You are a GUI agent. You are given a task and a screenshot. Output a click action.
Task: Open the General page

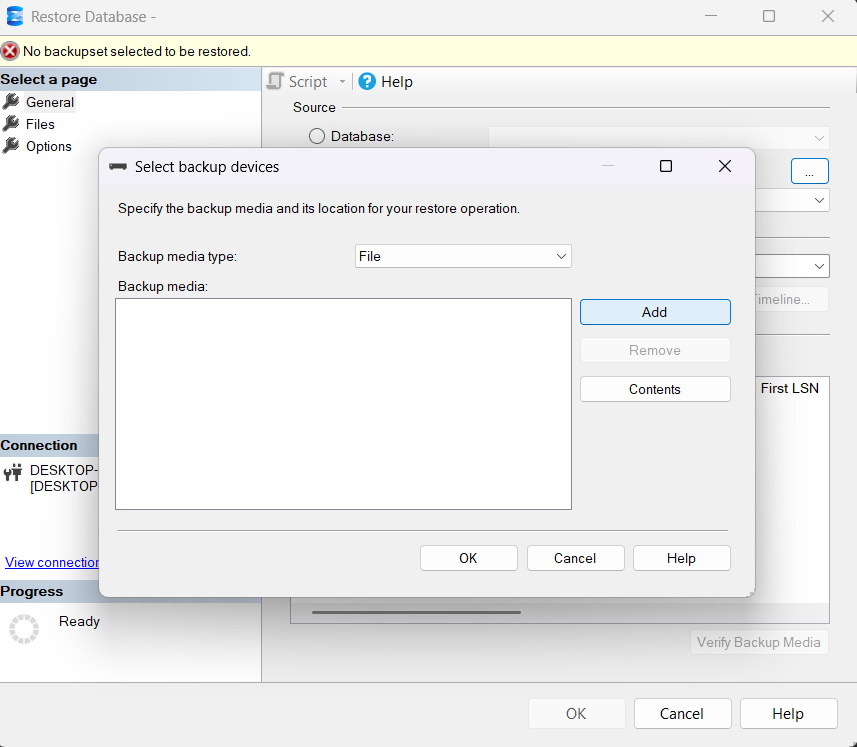(50, 102)
